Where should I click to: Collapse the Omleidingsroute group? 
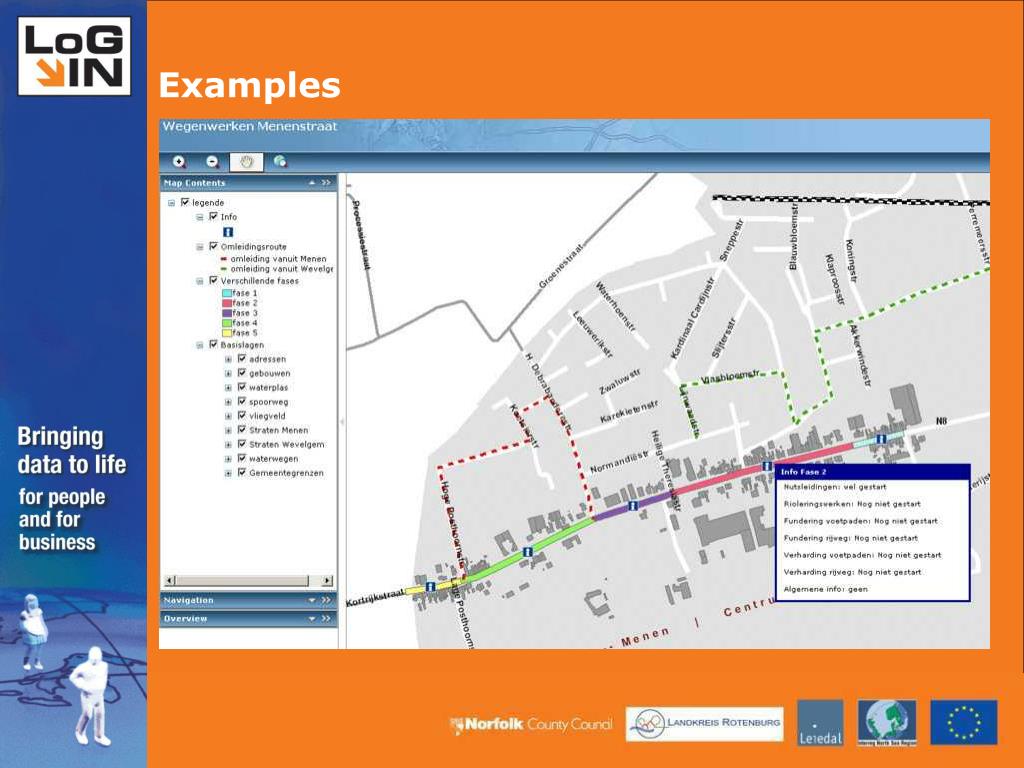(200, 247)
